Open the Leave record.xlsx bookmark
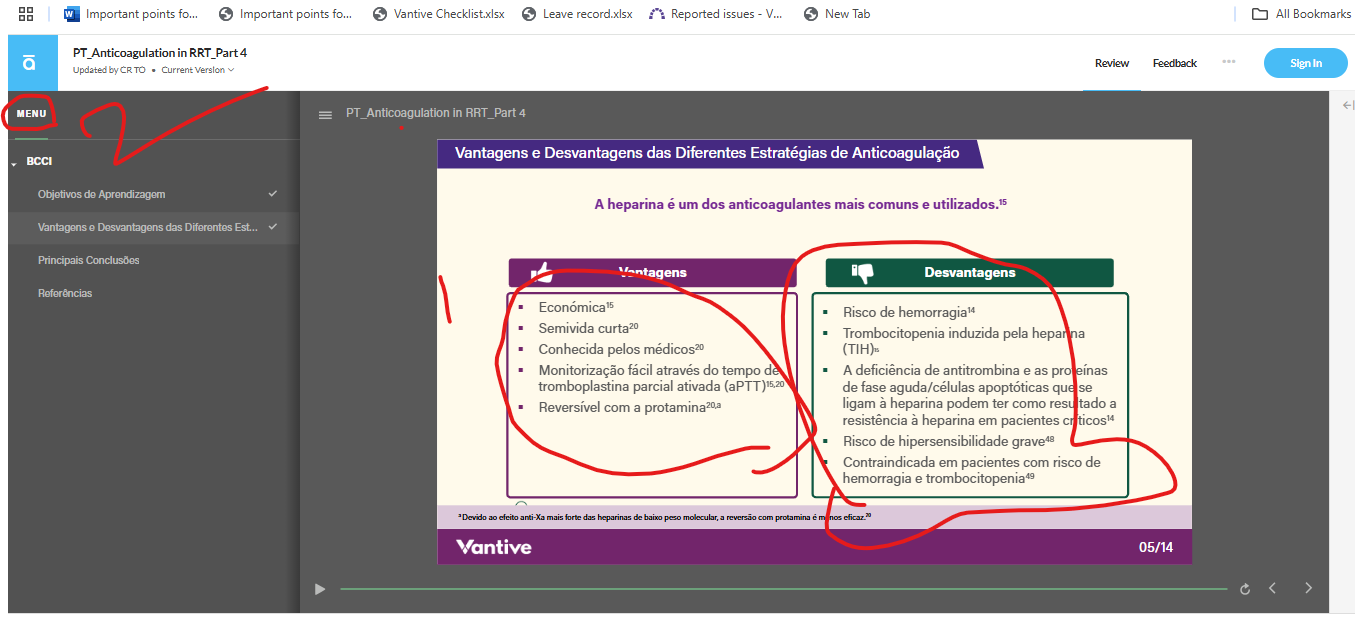The width and height of the screenshot is (1355, 617). point(577,14)
